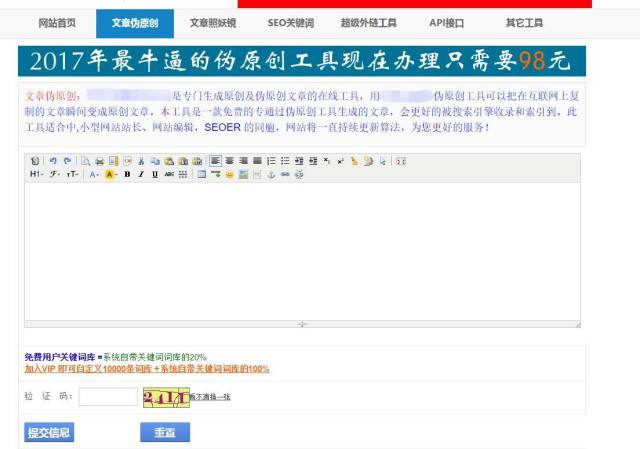Open the 加入VIP custom keyword library link

(x=147, y=369)
